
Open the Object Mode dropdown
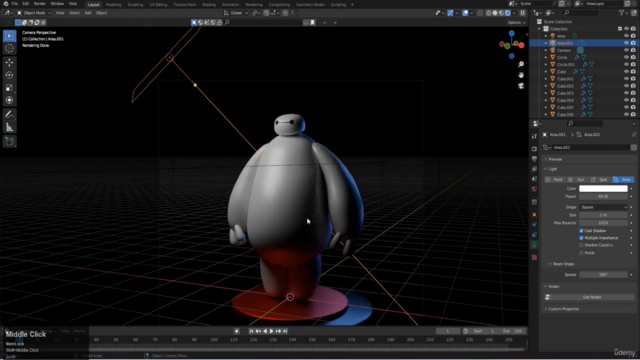[x=34, y=13]
